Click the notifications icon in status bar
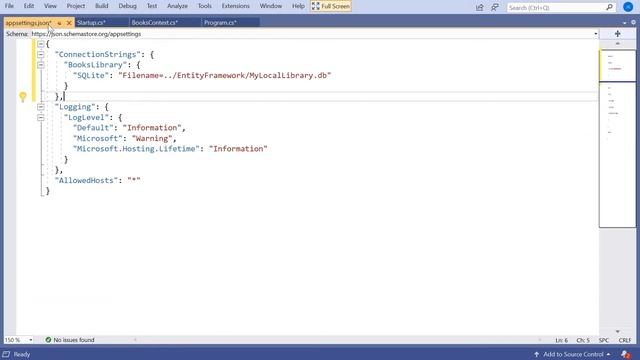The height and width of the screenshot is (360, 640). click(625, 354)
